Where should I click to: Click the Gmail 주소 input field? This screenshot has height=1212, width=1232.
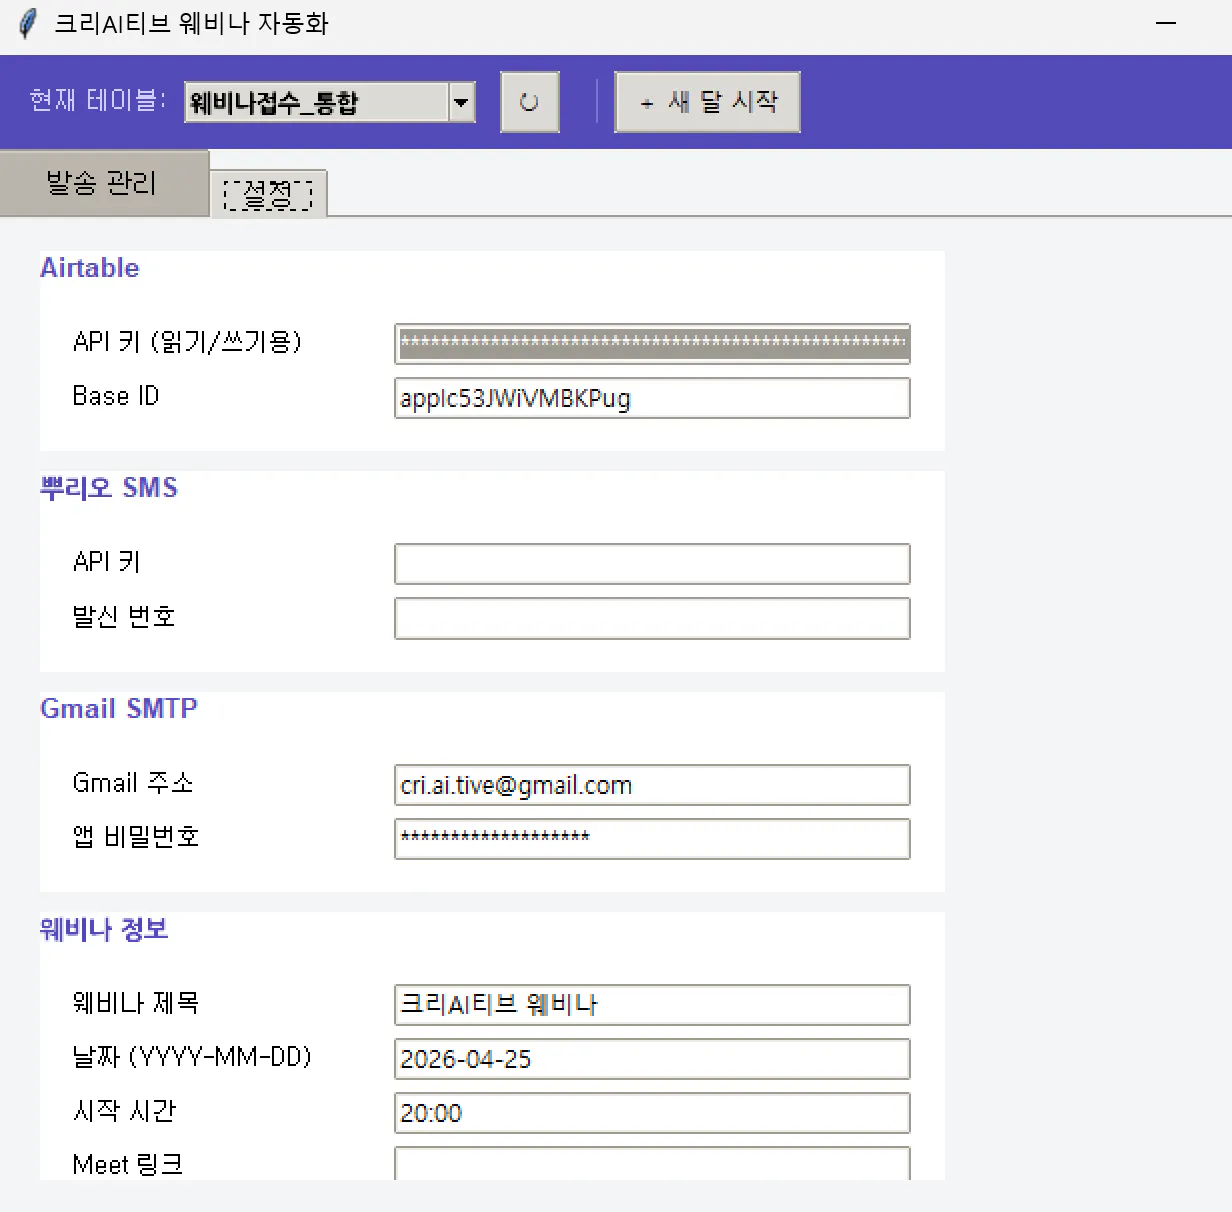[652, 785]
